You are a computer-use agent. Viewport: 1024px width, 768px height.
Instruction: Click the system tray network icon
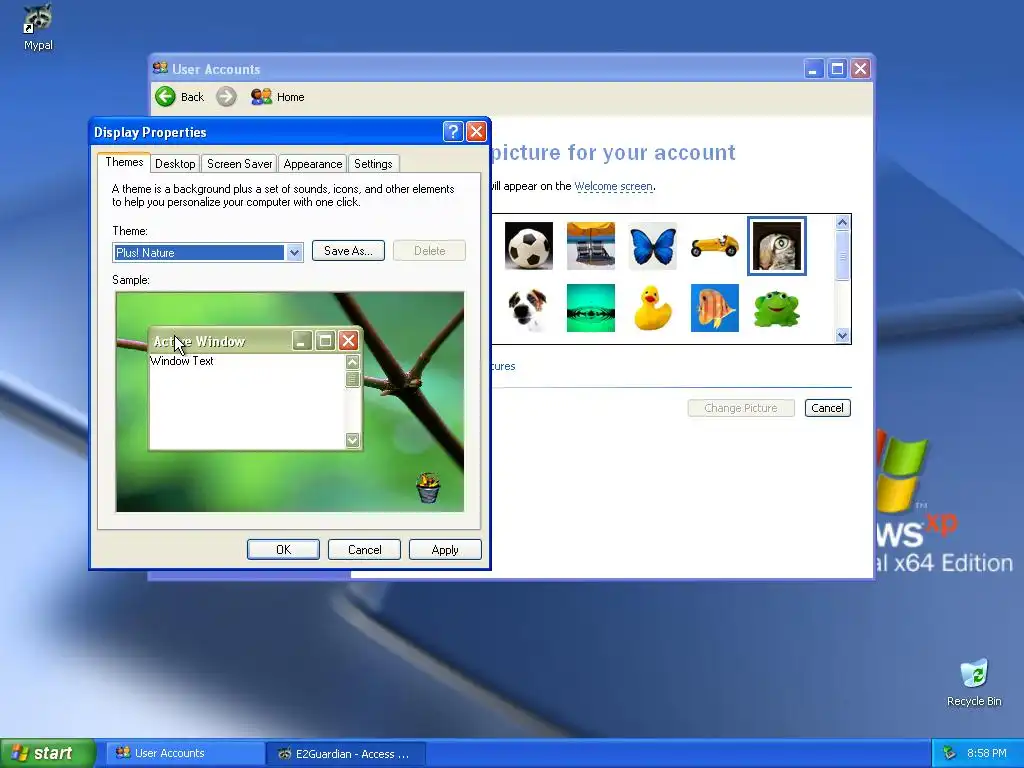point(950,753)
